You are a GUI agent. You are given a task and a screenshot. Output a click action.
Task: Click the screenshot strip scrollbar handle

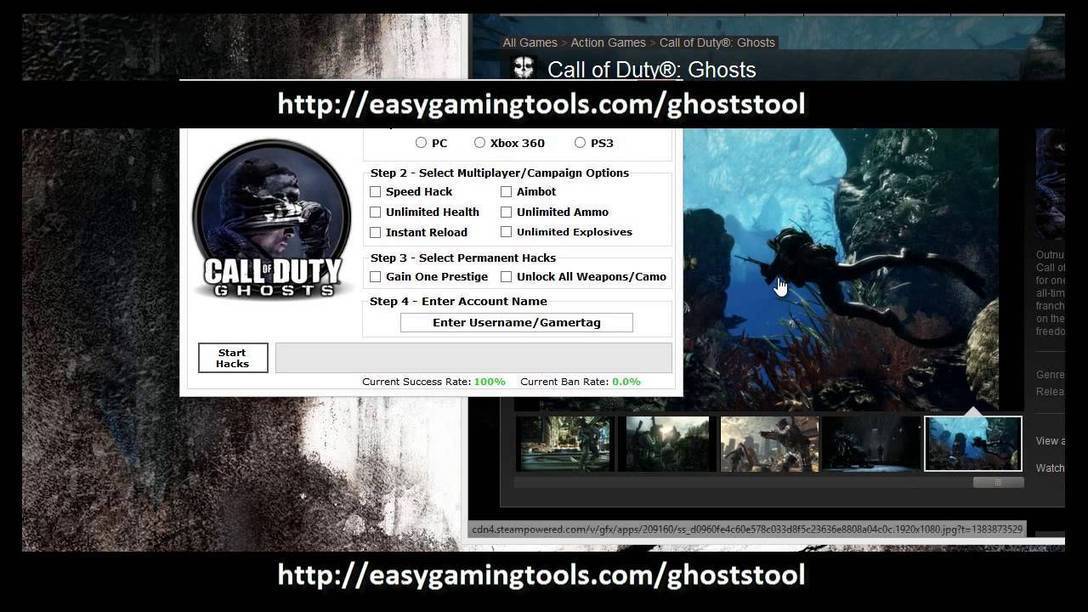[998, 482]
